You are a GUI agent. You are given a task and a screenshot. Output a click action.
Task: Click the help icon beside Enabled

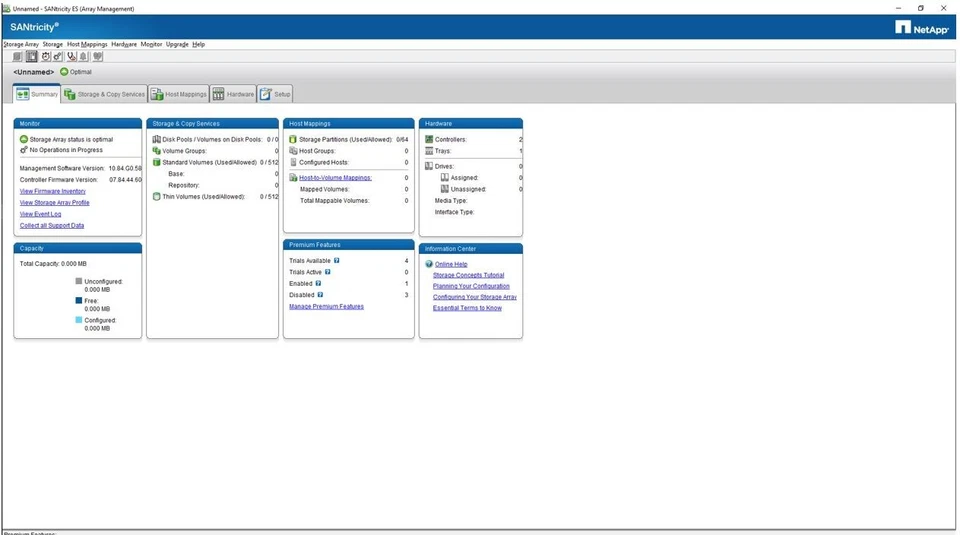pyautogui.click(x=318, y=283)
